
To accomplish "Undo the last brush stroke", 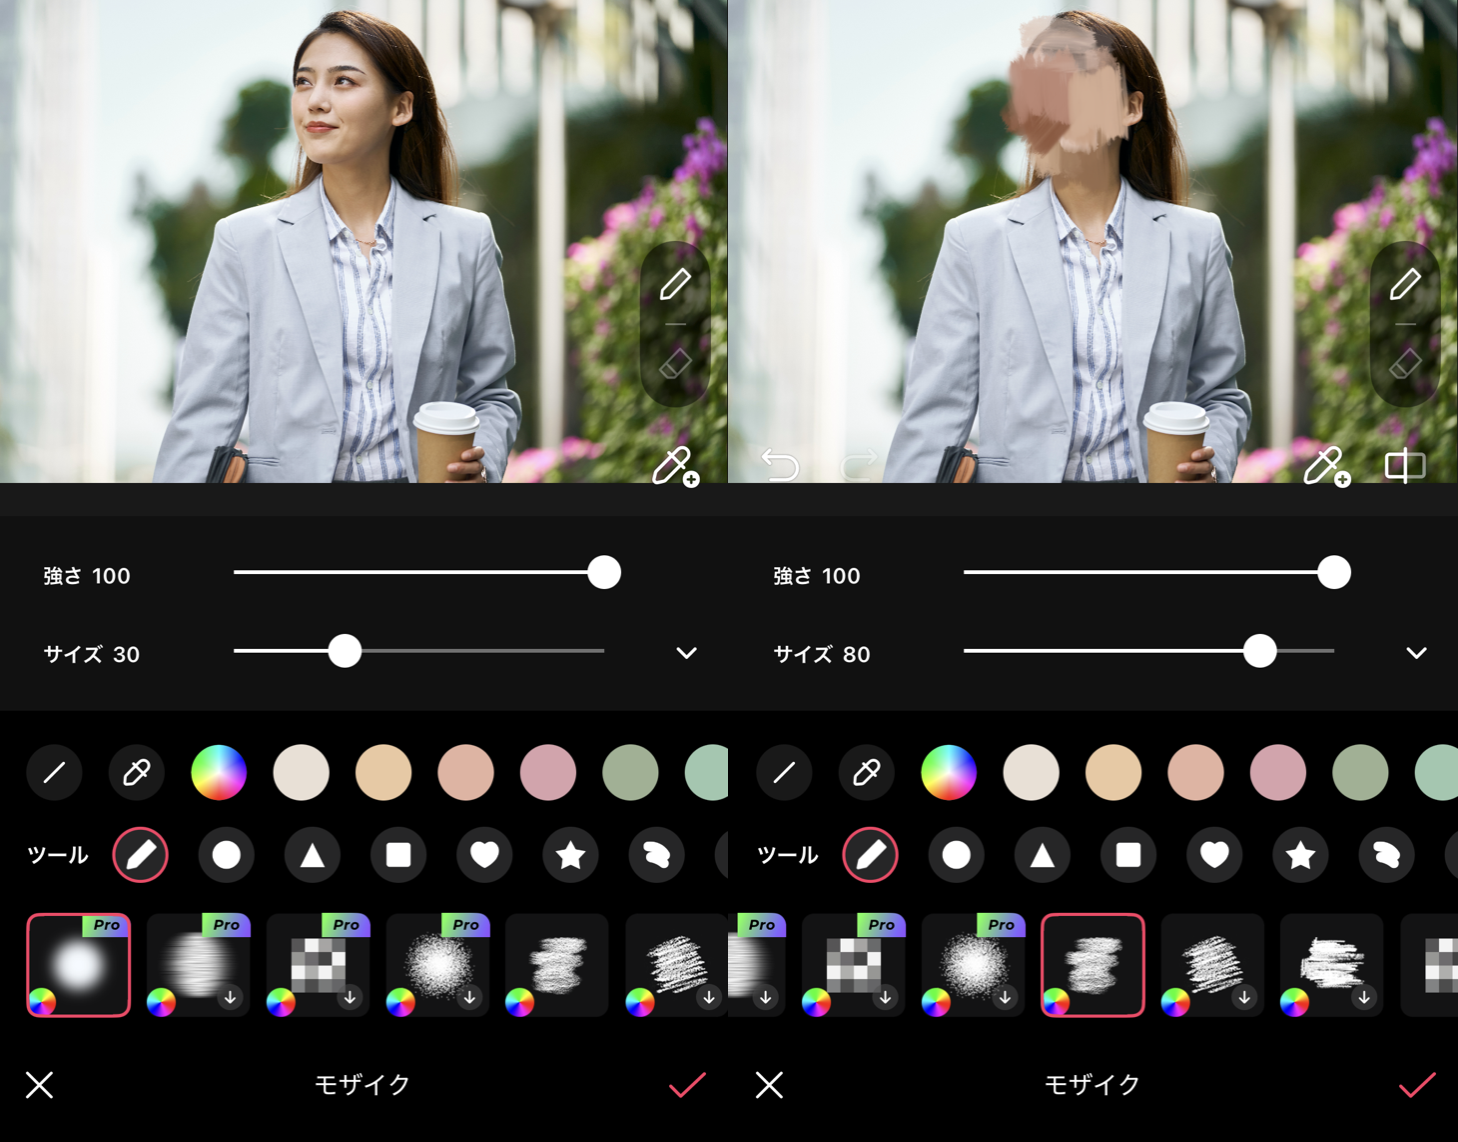I will pyautogui.click(x=780, y=464).
